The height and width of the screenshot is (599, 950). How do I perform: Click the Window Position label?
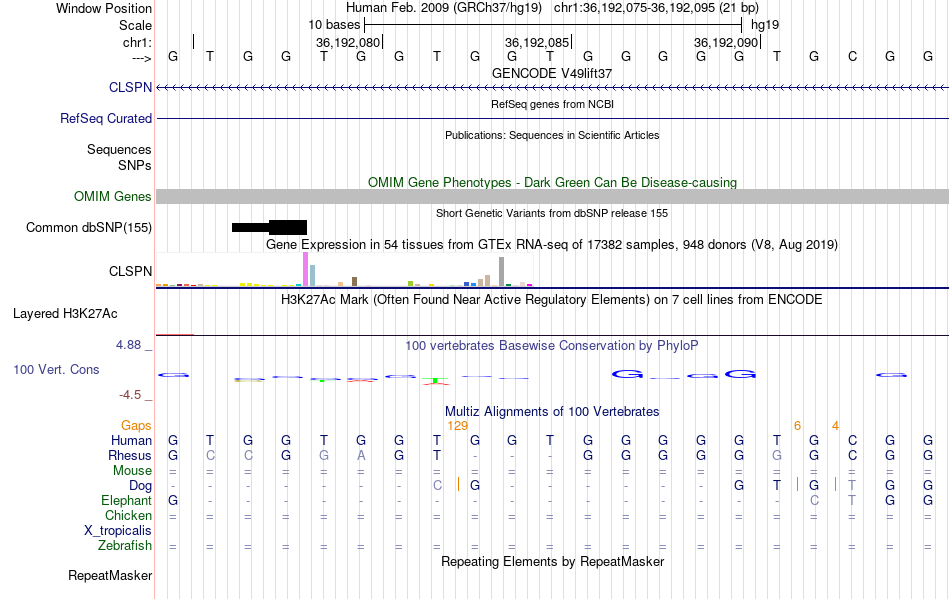click(104, 8)
